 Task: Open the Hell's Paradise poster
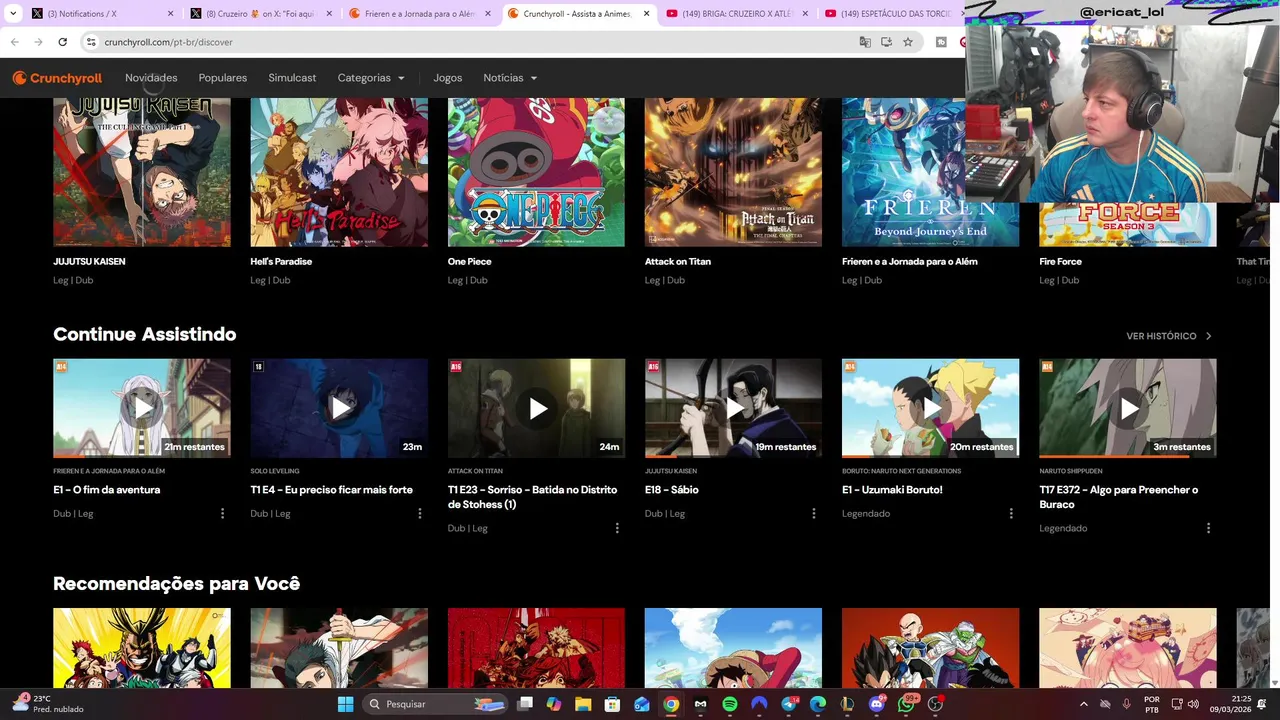(339, 172)
